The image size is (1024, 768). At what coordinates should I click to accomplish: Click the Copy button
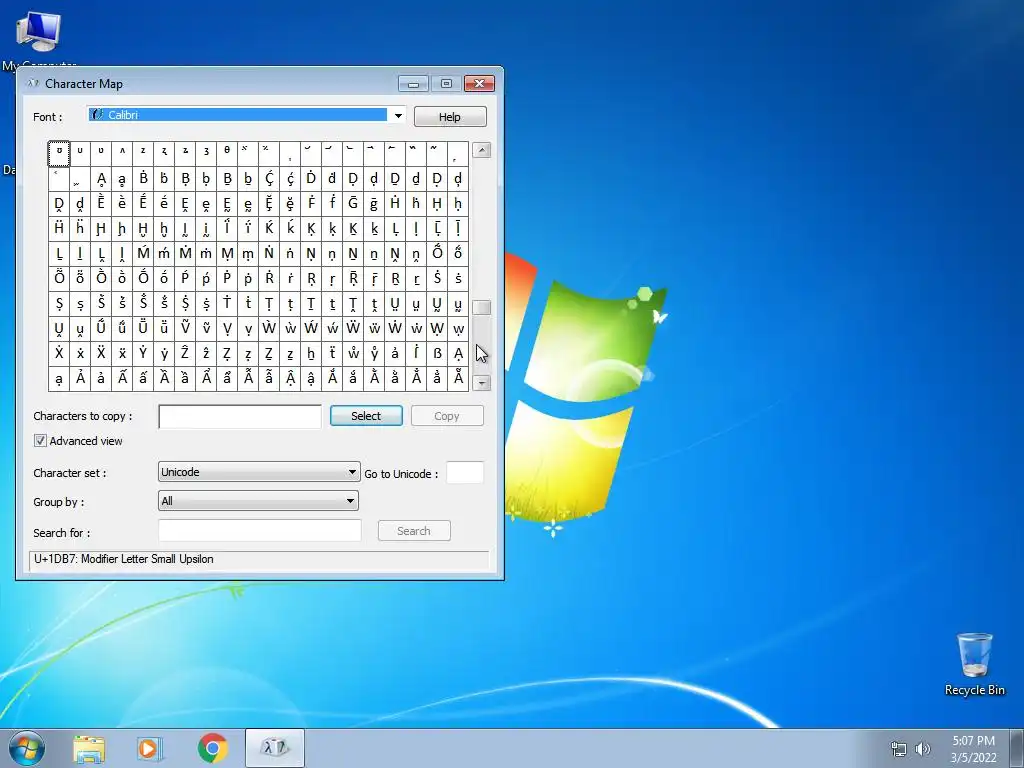(447, 416)
